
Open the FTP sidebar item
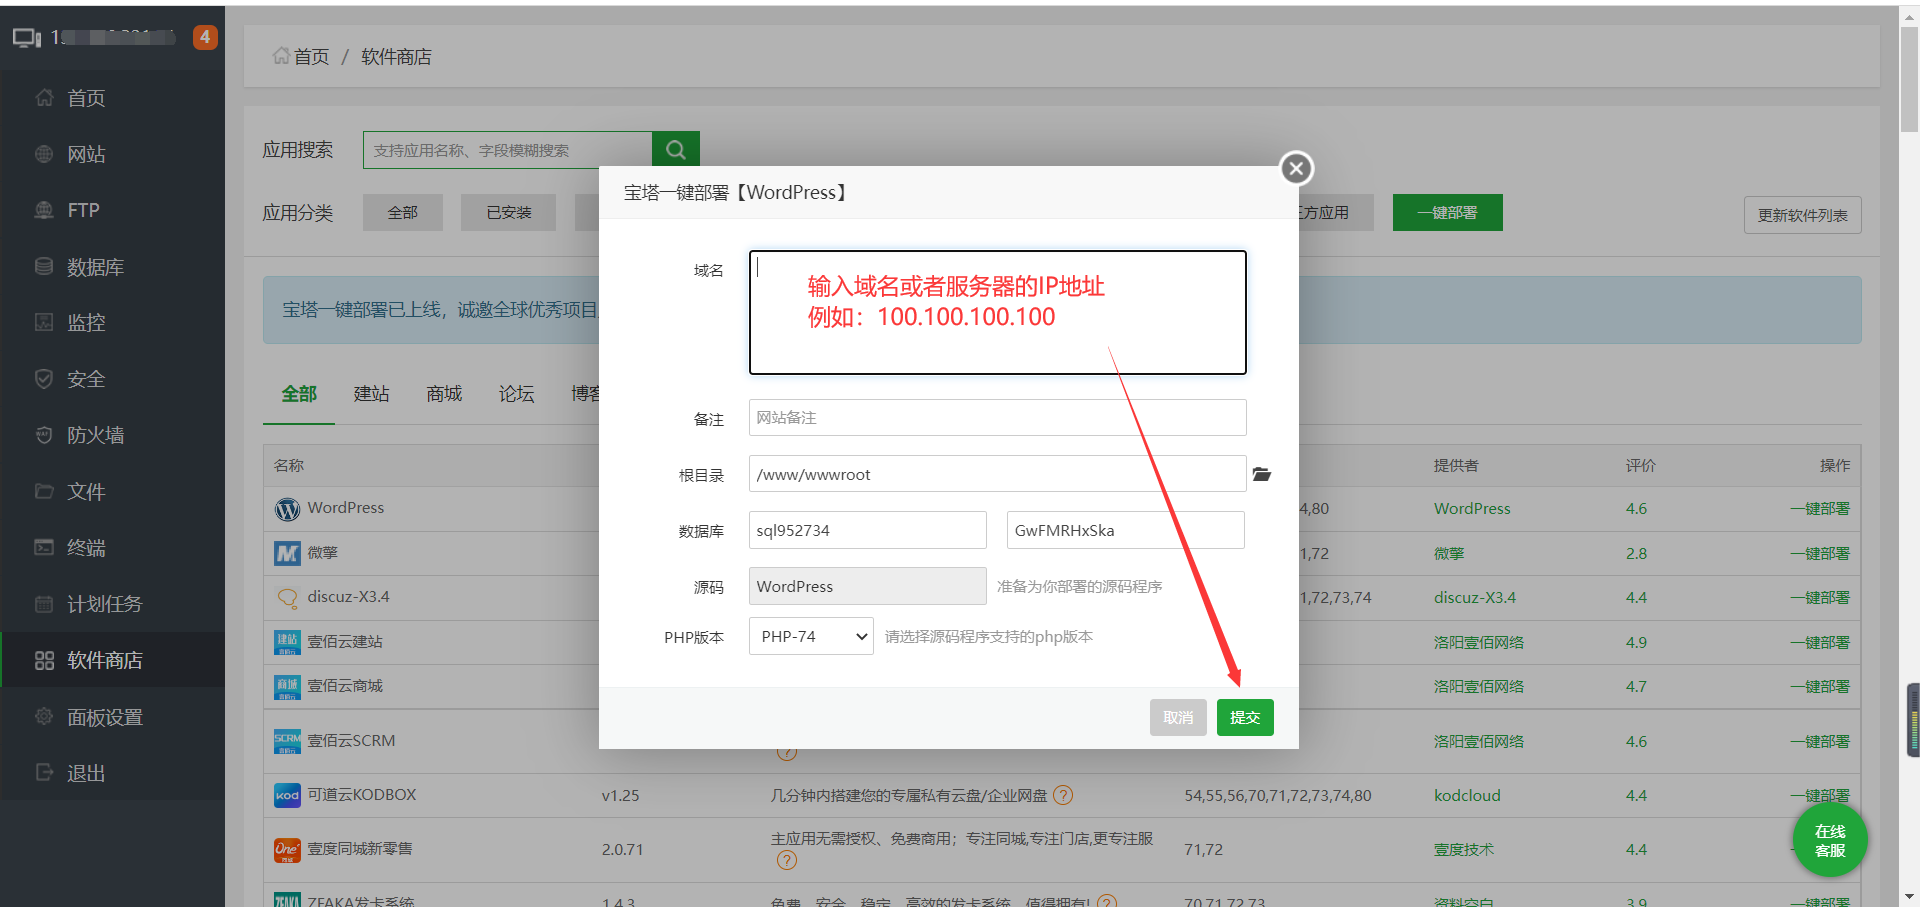(112, 210)
